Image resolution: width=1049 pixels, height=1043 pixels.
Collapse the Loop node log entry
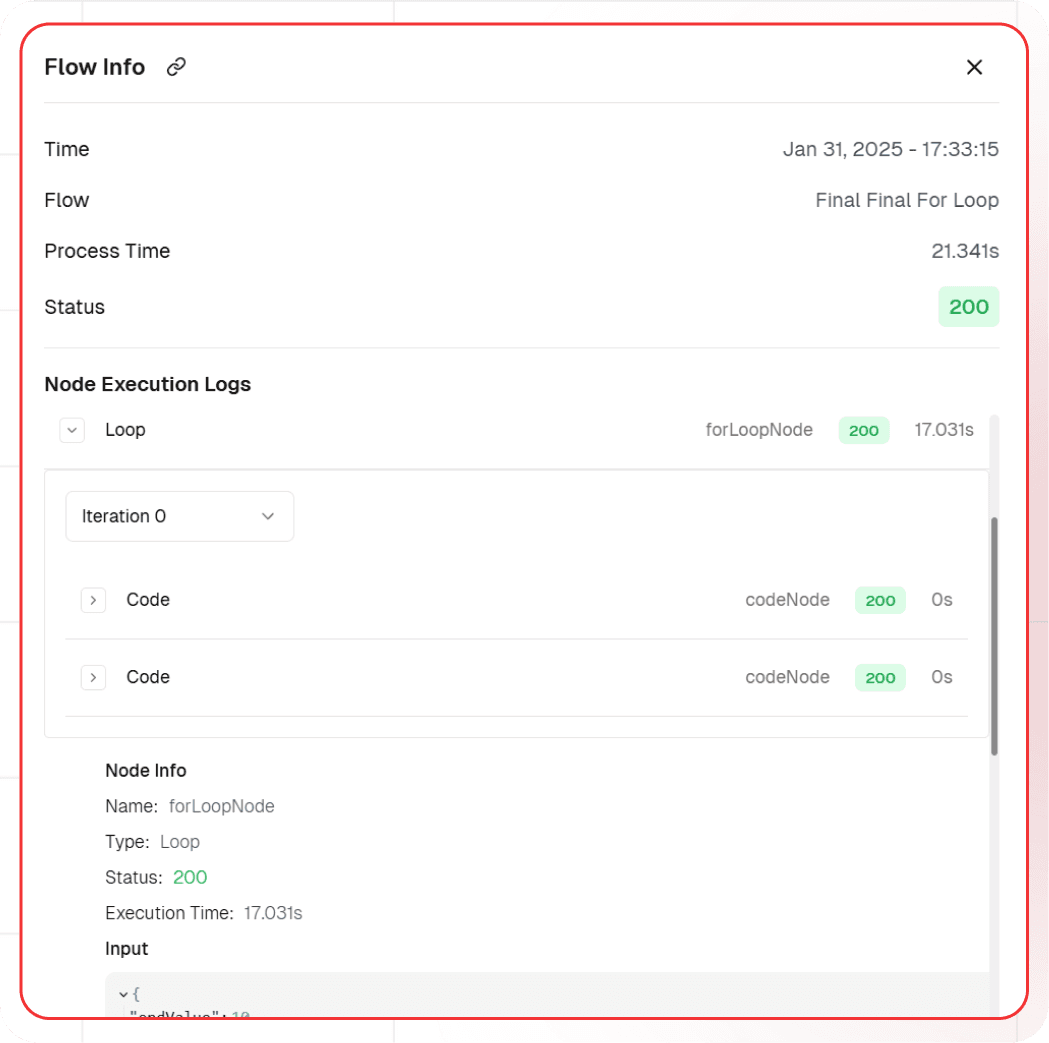tap(72, 430)
